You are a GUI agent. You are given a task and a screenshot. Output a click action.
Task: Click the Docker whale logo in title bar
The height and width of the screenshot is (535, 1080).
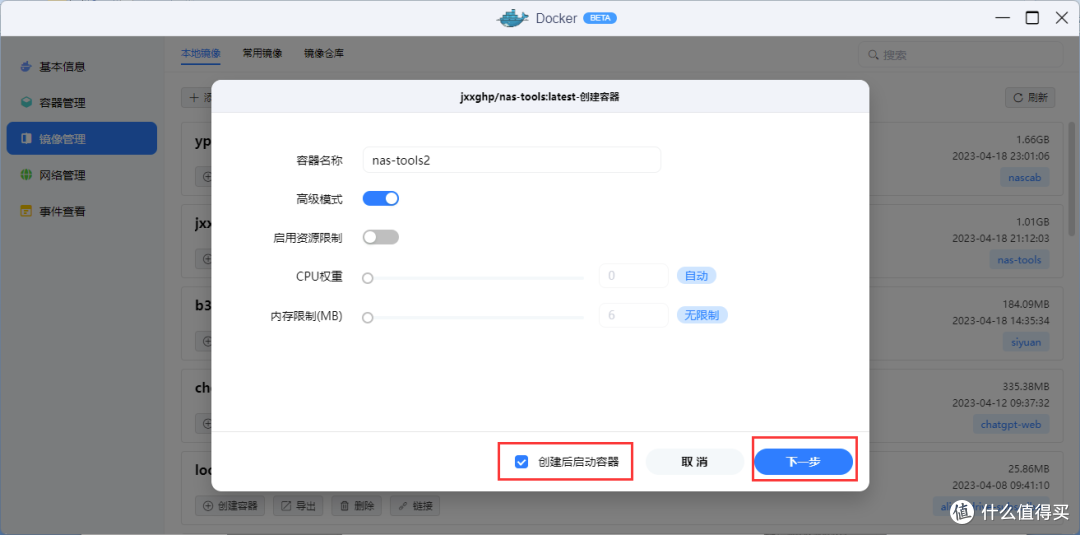point(513,18)
